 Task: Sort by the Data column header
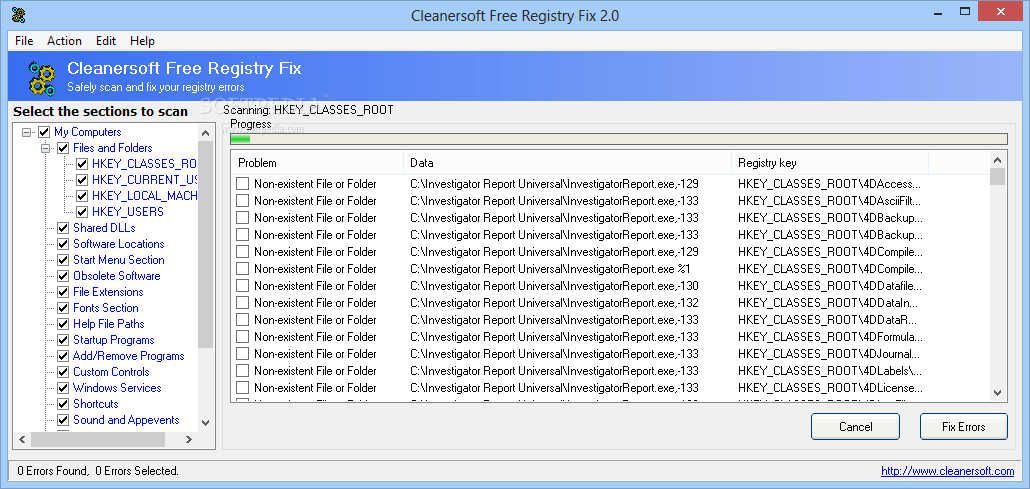(568, 163)
